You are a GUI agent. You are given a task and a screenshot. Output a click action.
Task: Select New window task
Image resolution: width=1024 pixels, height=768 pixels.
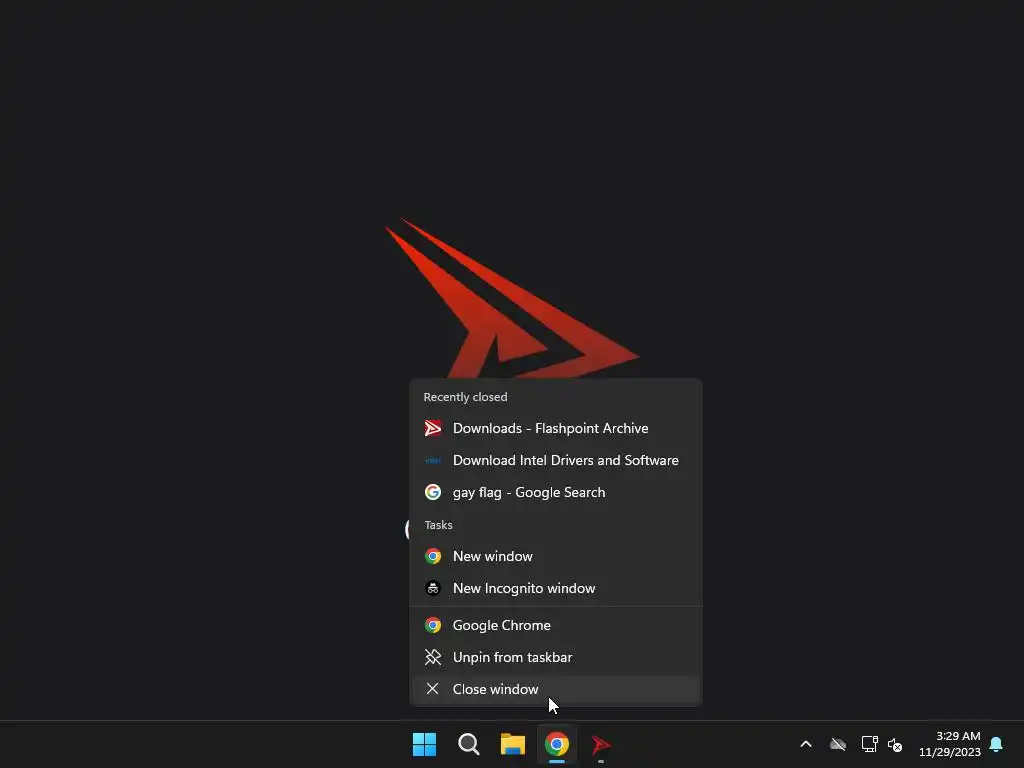tap(556, 556)
